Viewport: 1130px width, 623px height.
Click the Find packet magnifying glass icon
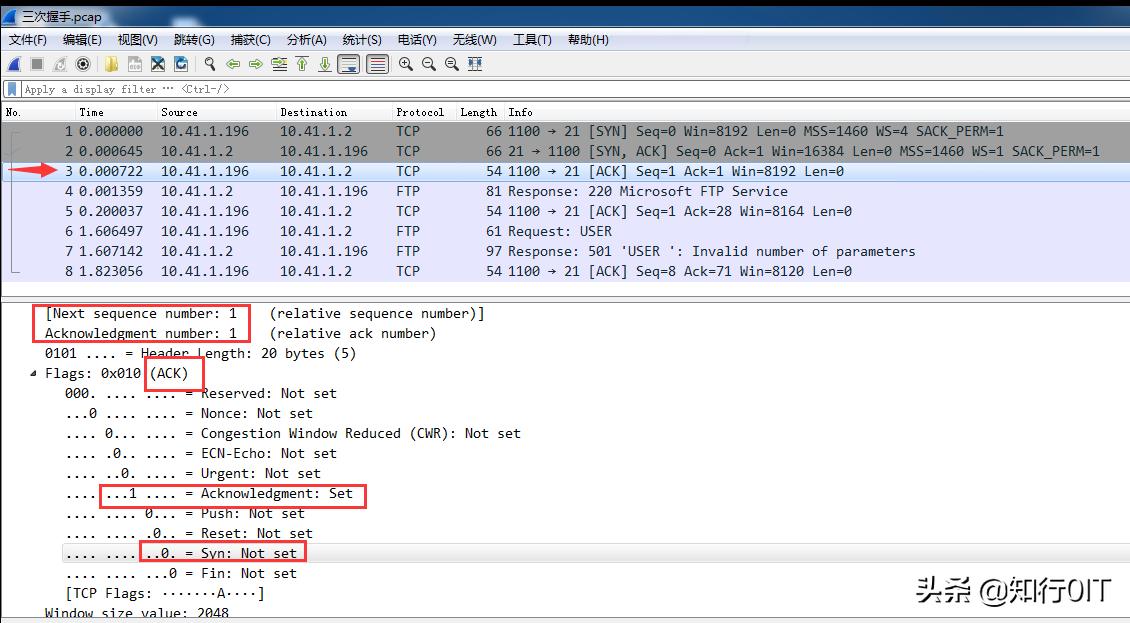coord(209,64)
